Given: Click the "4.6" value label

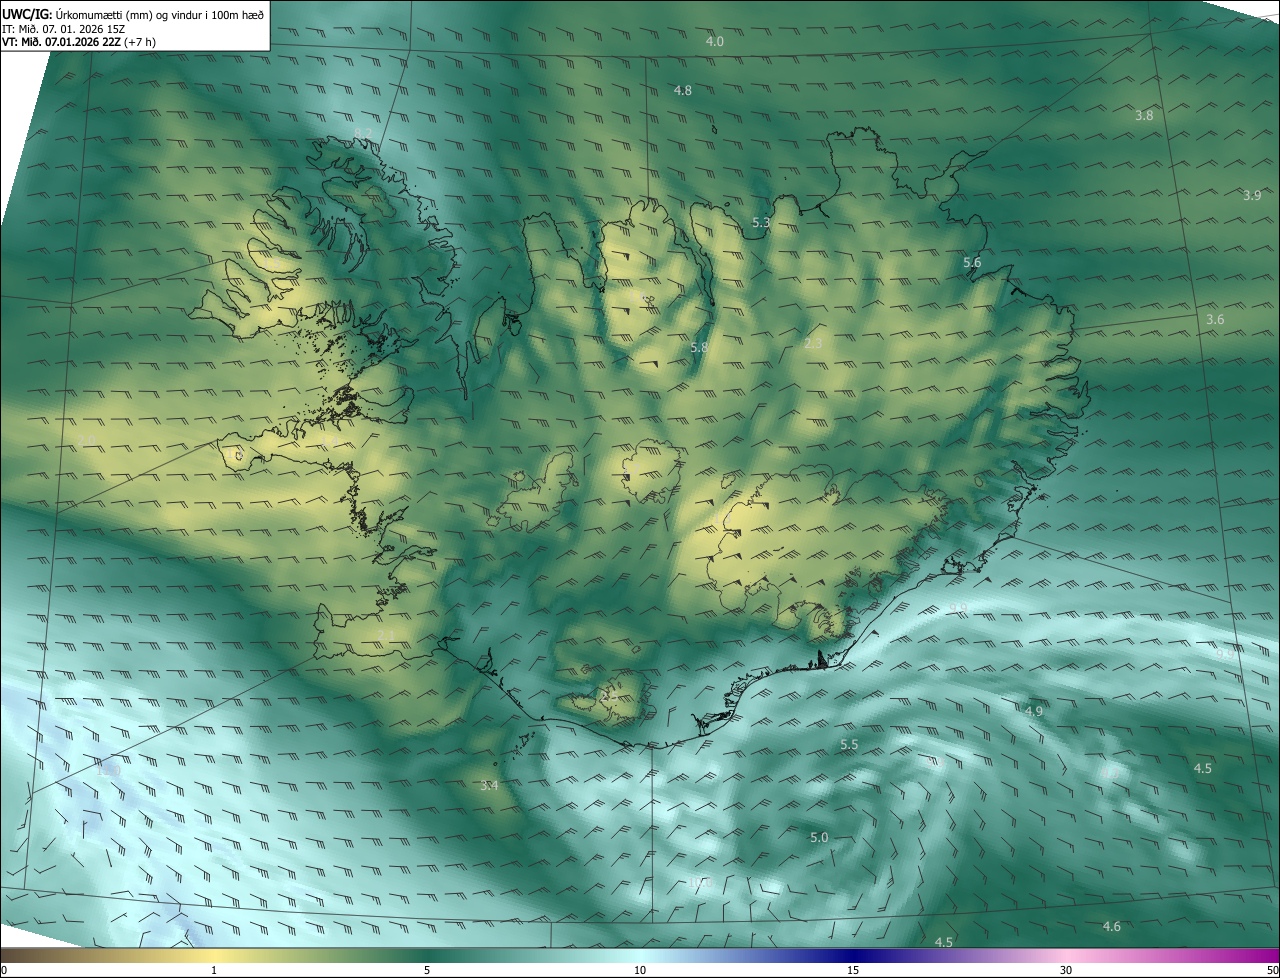Looking at the screenshot, I should point(1111,926).
